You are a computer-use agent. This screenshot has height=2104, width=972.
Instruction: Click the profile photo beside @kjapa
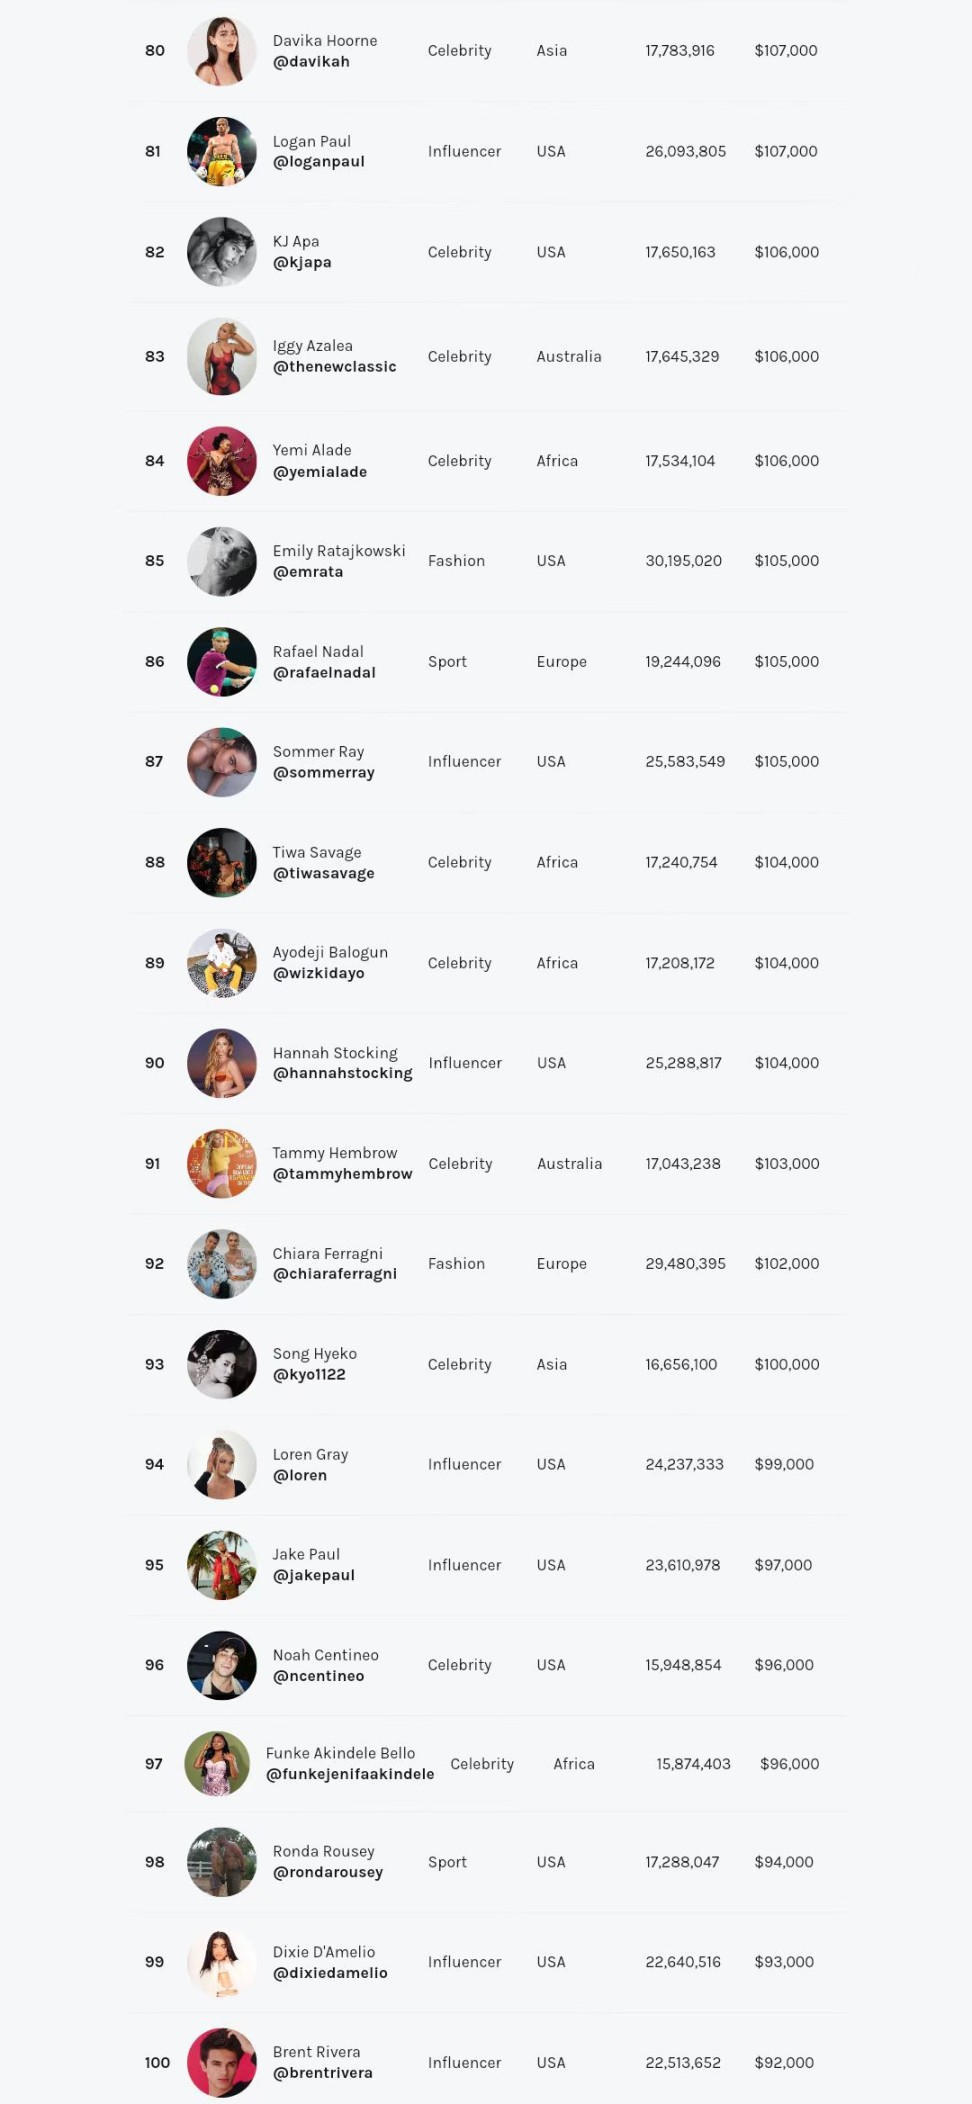[x=222, y=252]
